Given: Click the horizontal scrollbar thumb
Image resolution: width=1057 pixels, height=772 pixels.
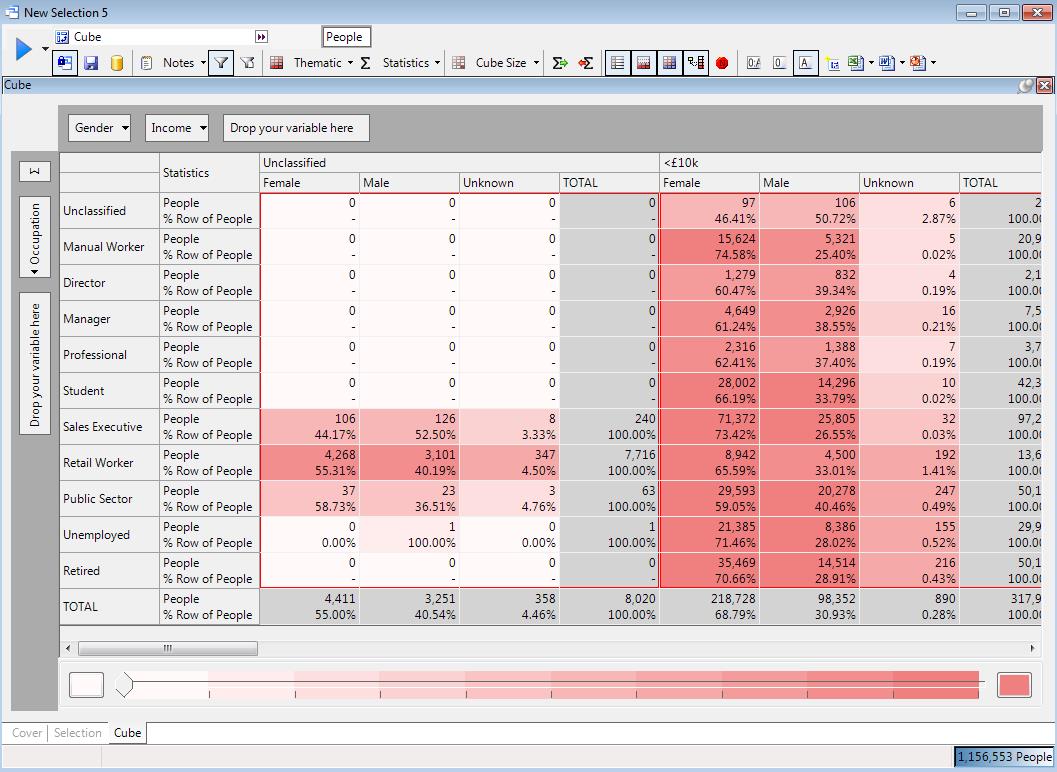Looking at the screenshot, I should coord(168,648).
